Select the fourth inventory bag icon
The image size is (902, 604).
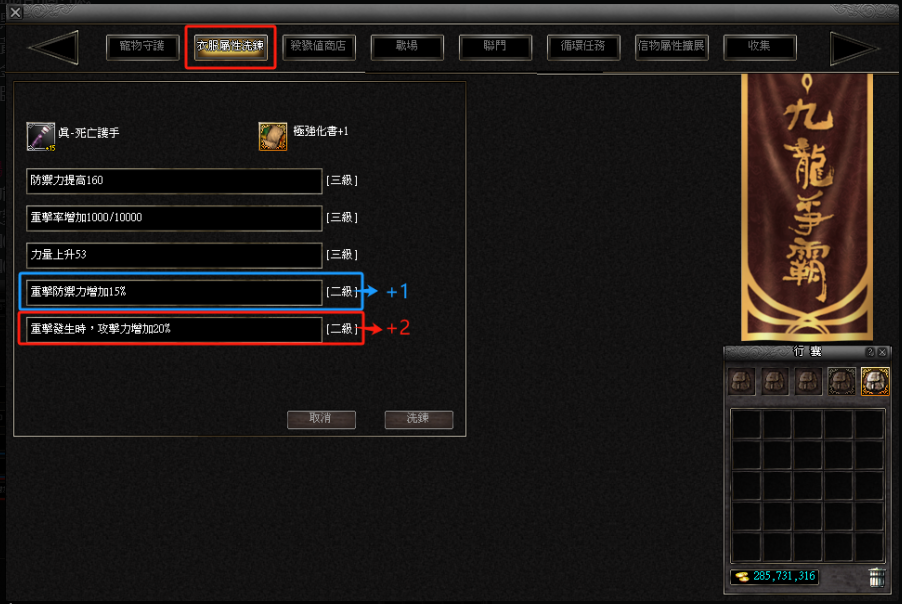[842, 381]
